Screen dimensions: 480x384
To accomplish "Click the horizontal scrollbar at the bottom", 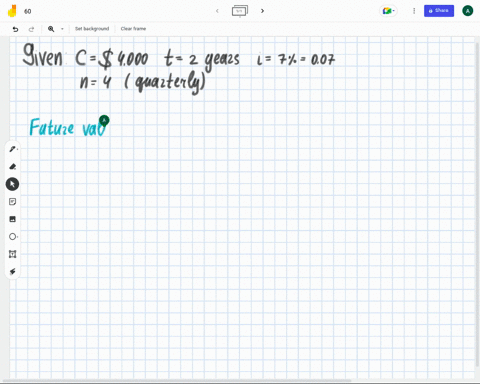I will point(177,381).
